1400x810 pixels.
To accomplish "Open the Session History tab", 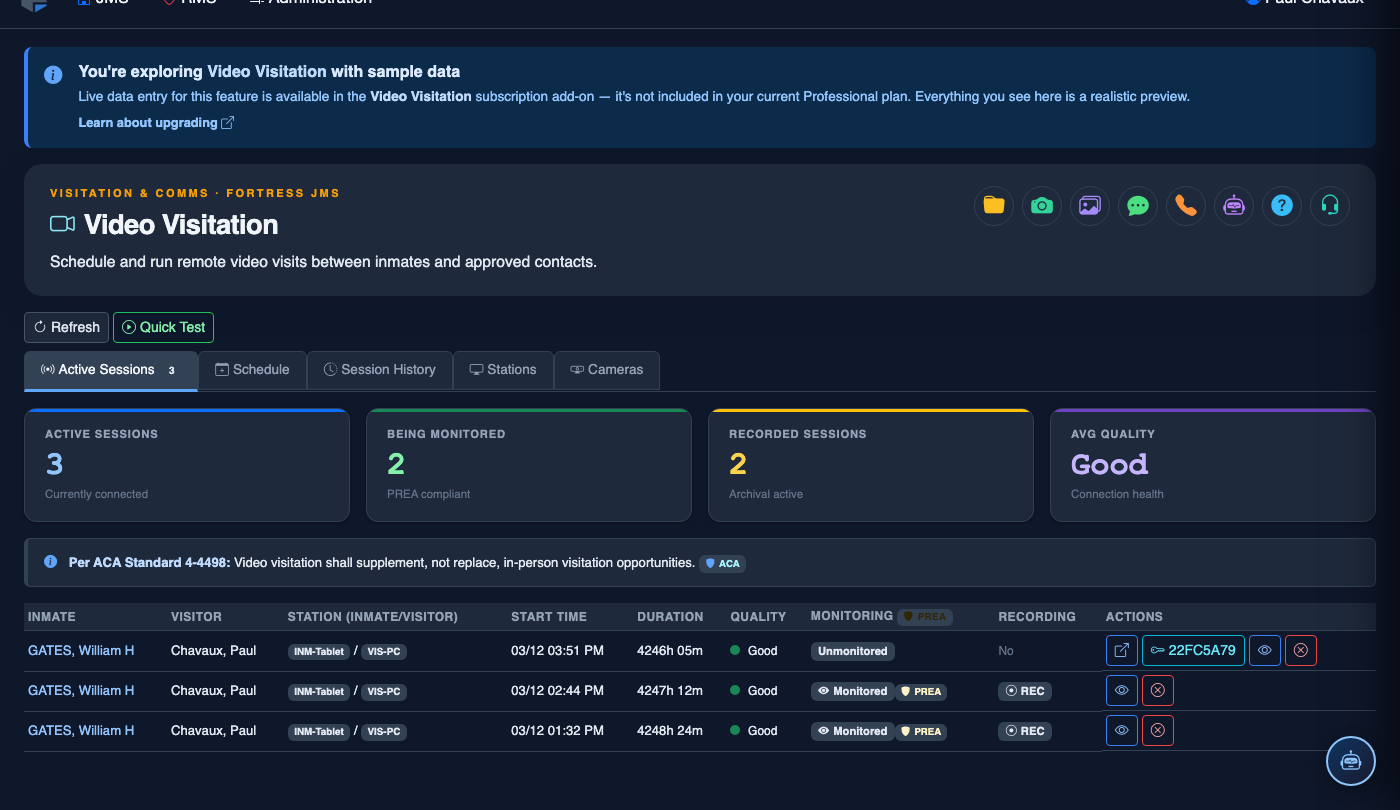I will (380, 370).
